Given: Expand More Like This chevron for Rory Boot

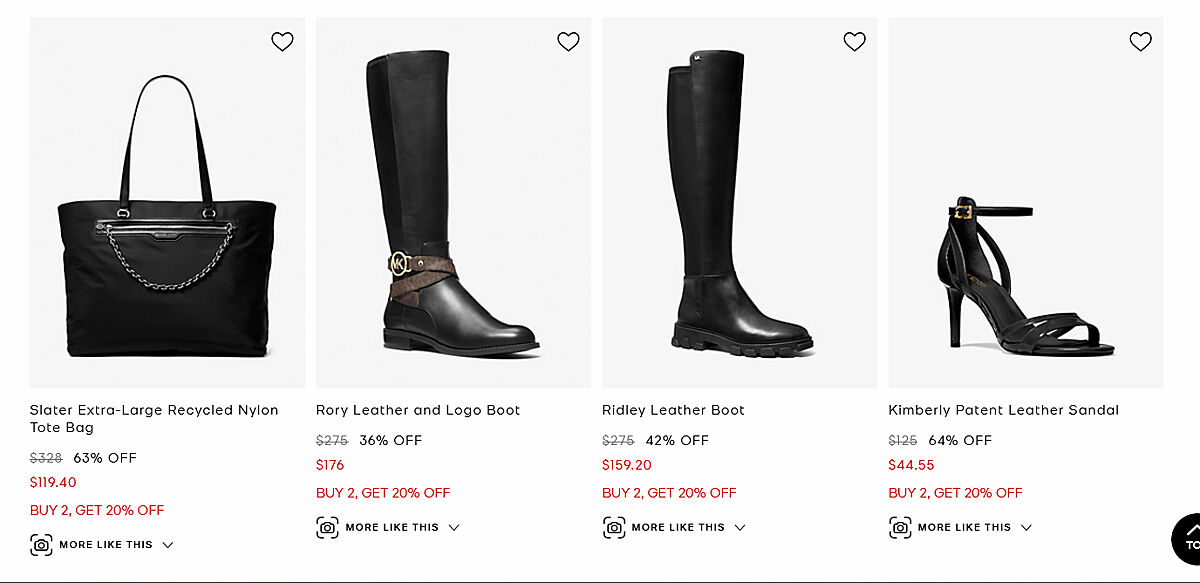Looking at the screenshot, I should coord(454,527).
